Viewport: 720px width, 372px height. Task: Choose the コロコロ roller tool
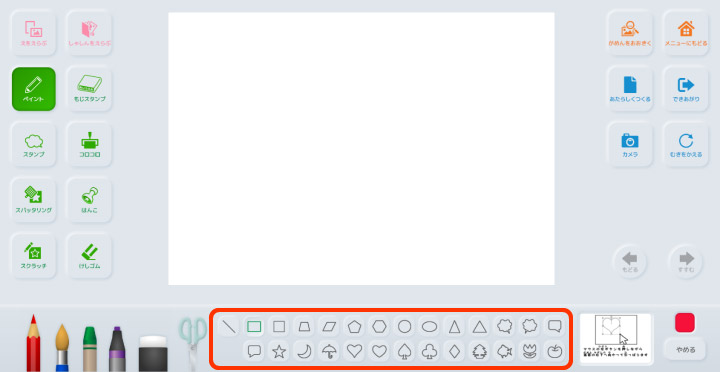click(89, 145)
